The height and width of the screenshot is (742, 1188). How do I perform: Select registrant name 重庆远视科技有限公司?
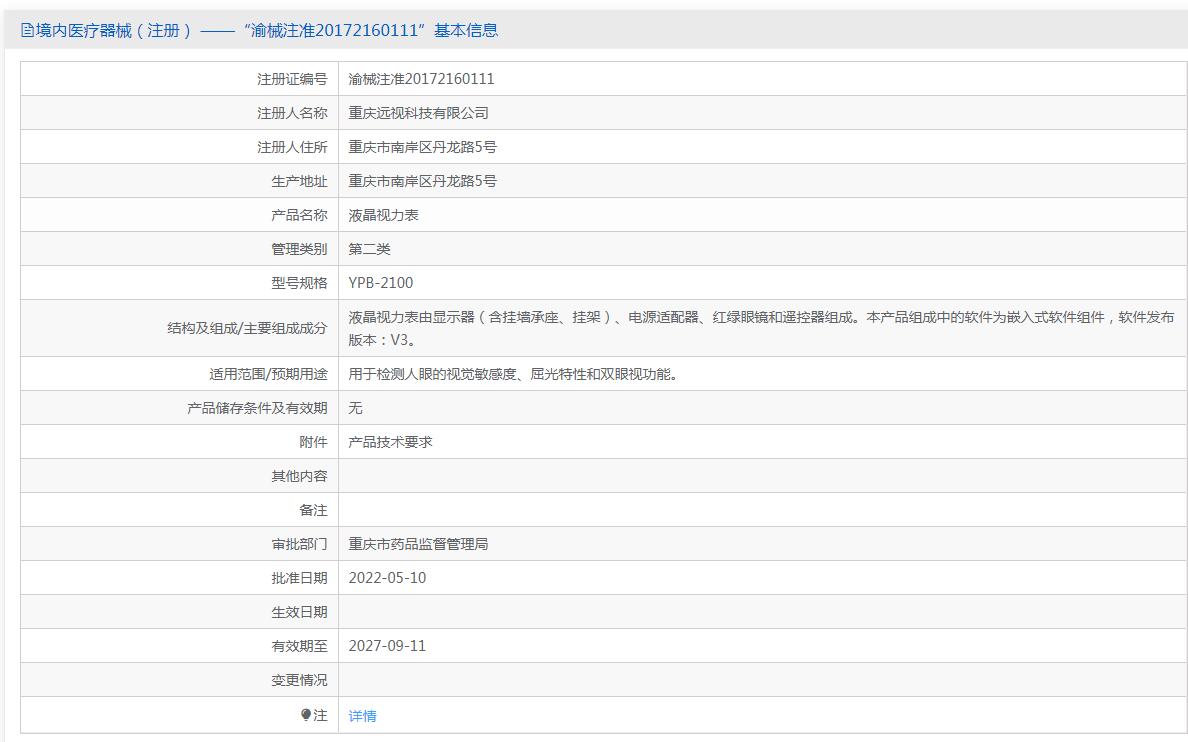pos(418,113)
